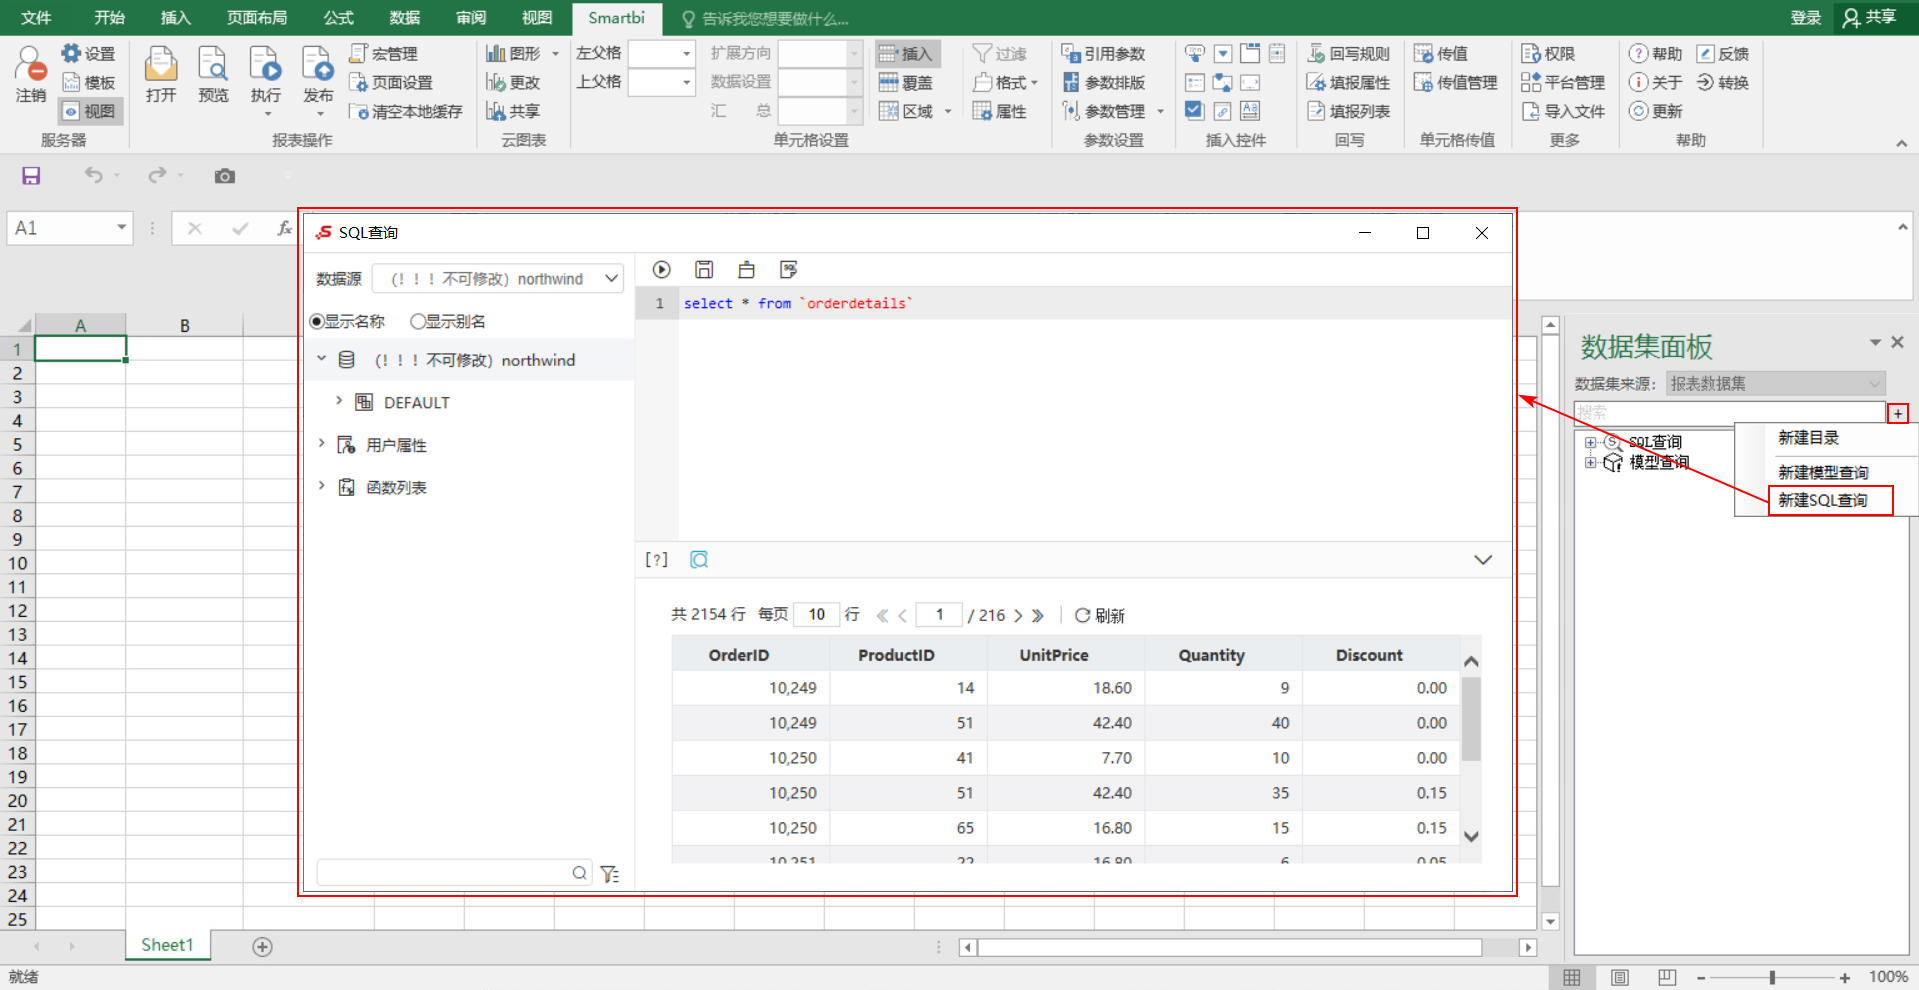Click the plus icon in dataset panel
Image resolution: width=1919 pixels, height=990 pixels.
tap(1898, 413)
